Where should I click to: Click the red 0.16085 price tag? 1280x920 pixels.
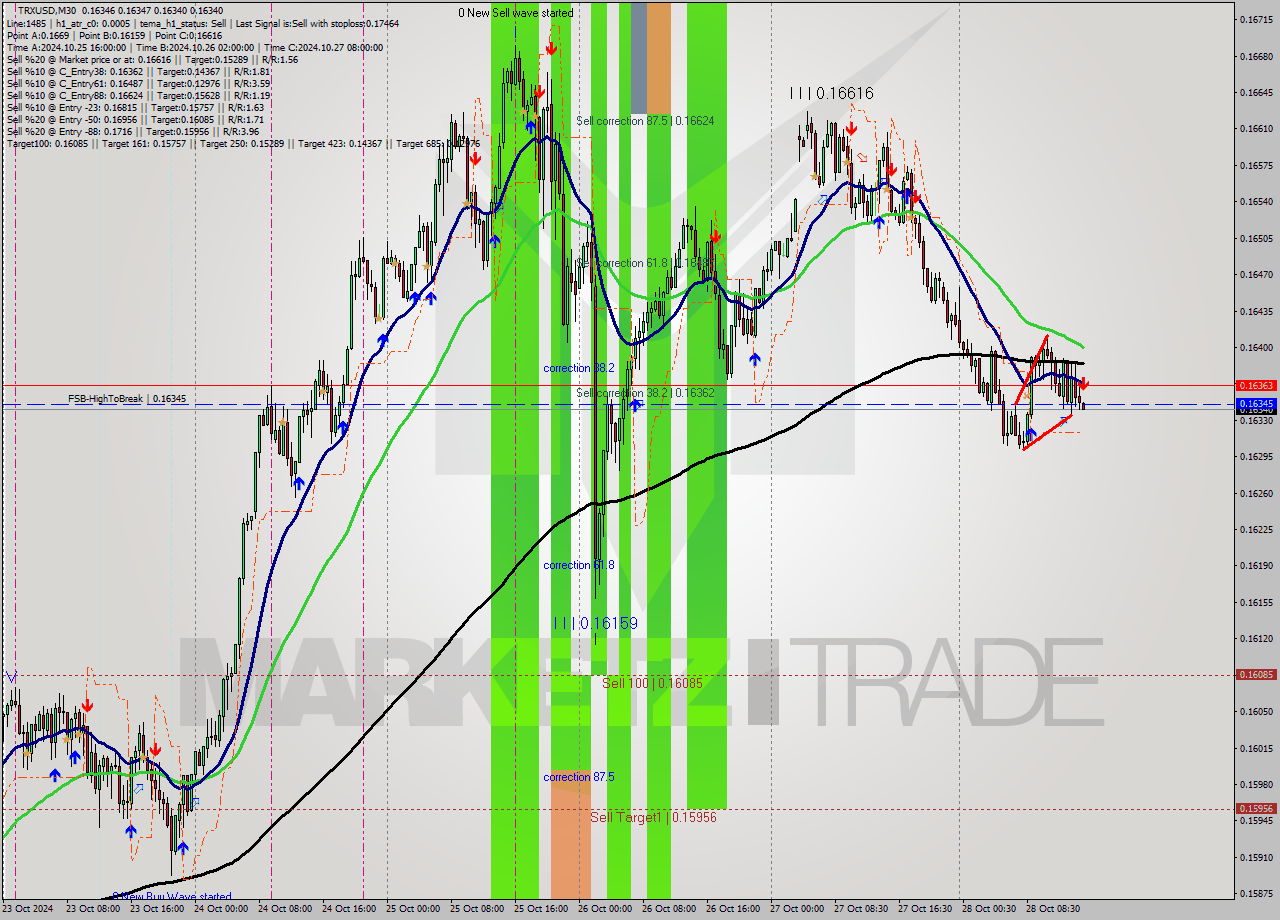coord(1256,675)
